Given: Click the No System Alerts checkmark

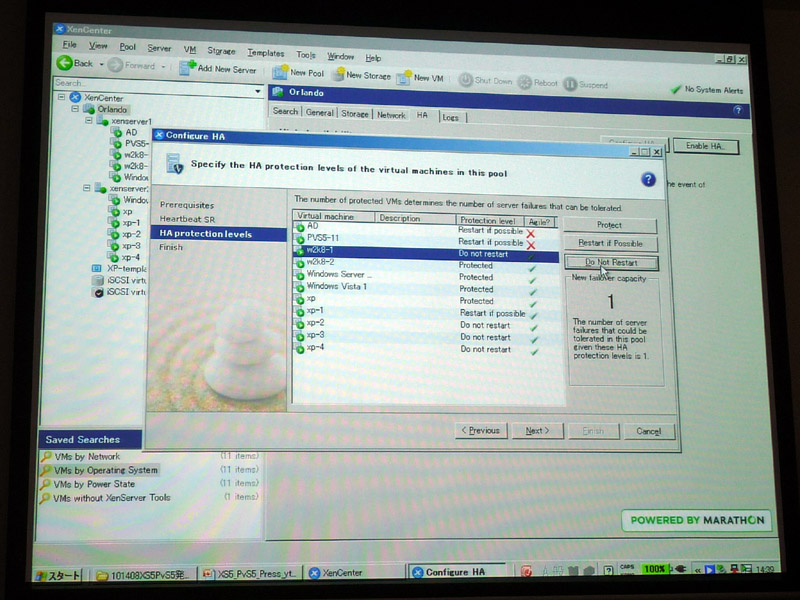Looking at the screenshot, I should (x=676, y=89).
